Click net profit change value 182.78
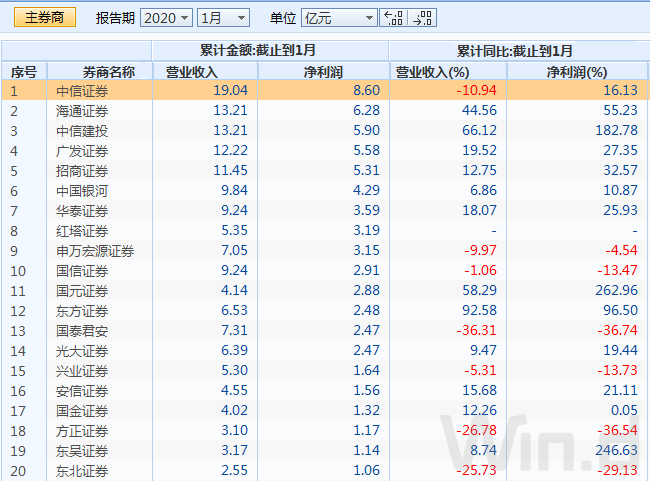Viewport: 650px width, 487px height. (616, 130)
